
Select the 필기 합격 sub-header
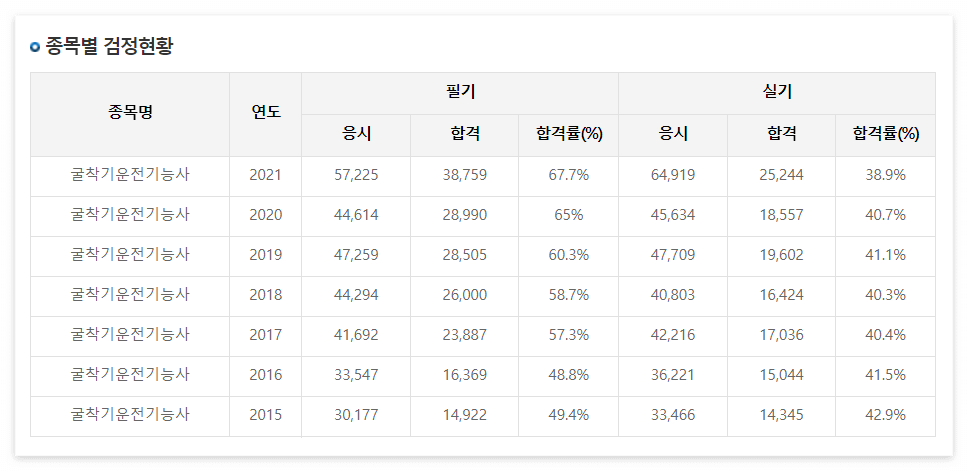[x=464, y=134]
